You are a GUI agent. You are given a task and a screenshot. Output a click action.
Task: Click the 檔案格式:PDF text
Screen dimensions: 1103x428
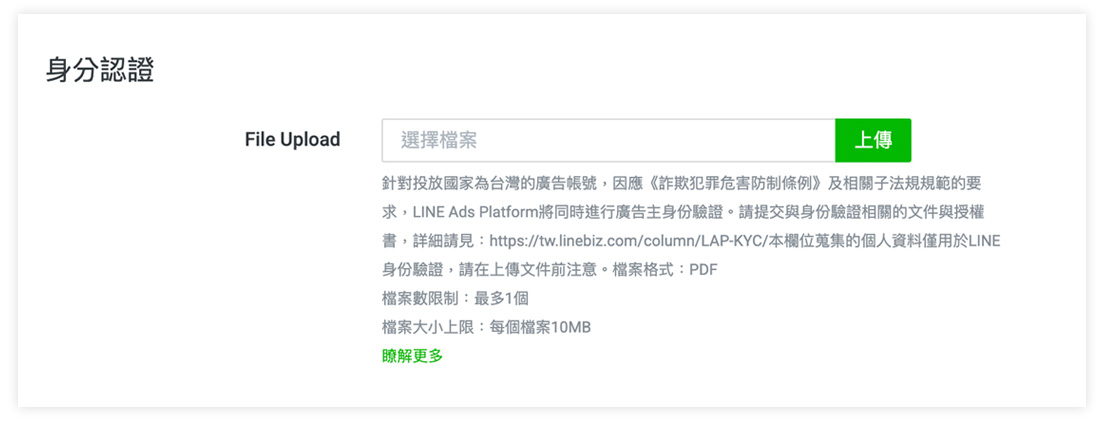pos(665,270)
